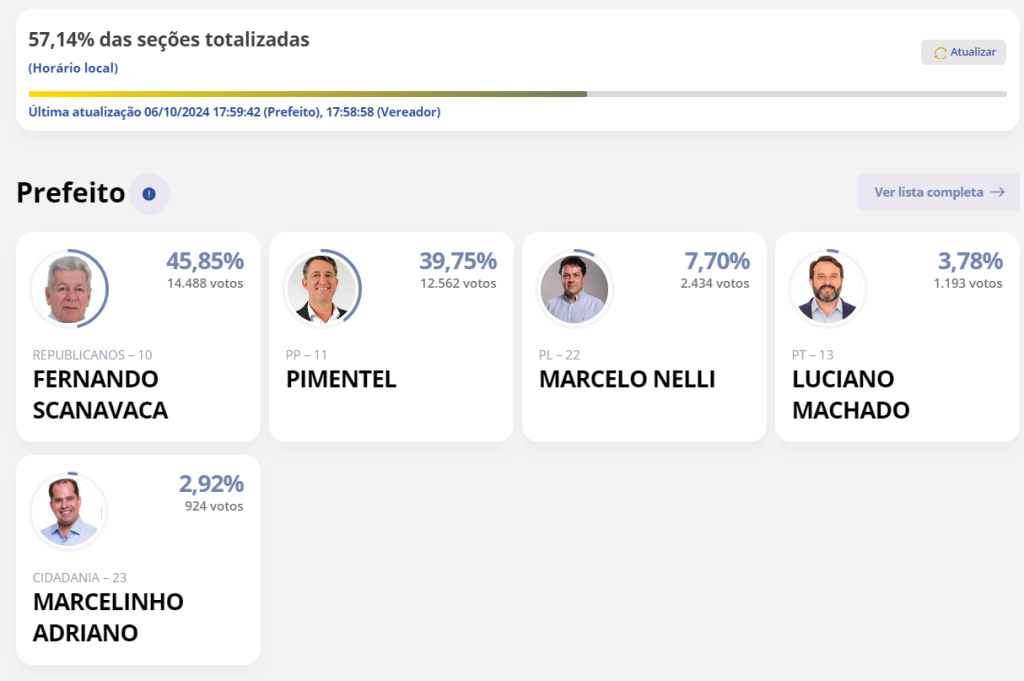
Task: Open Pimentel's result card
Action: coord(391,337)
